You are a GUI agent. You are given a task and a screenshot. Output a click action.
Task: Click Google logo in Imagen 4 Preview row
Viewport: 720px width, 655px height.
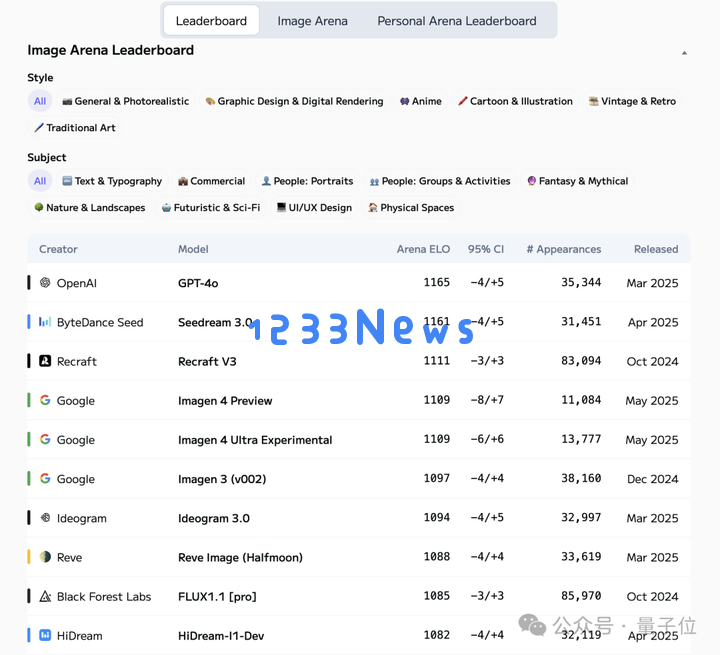coord(45,400)
